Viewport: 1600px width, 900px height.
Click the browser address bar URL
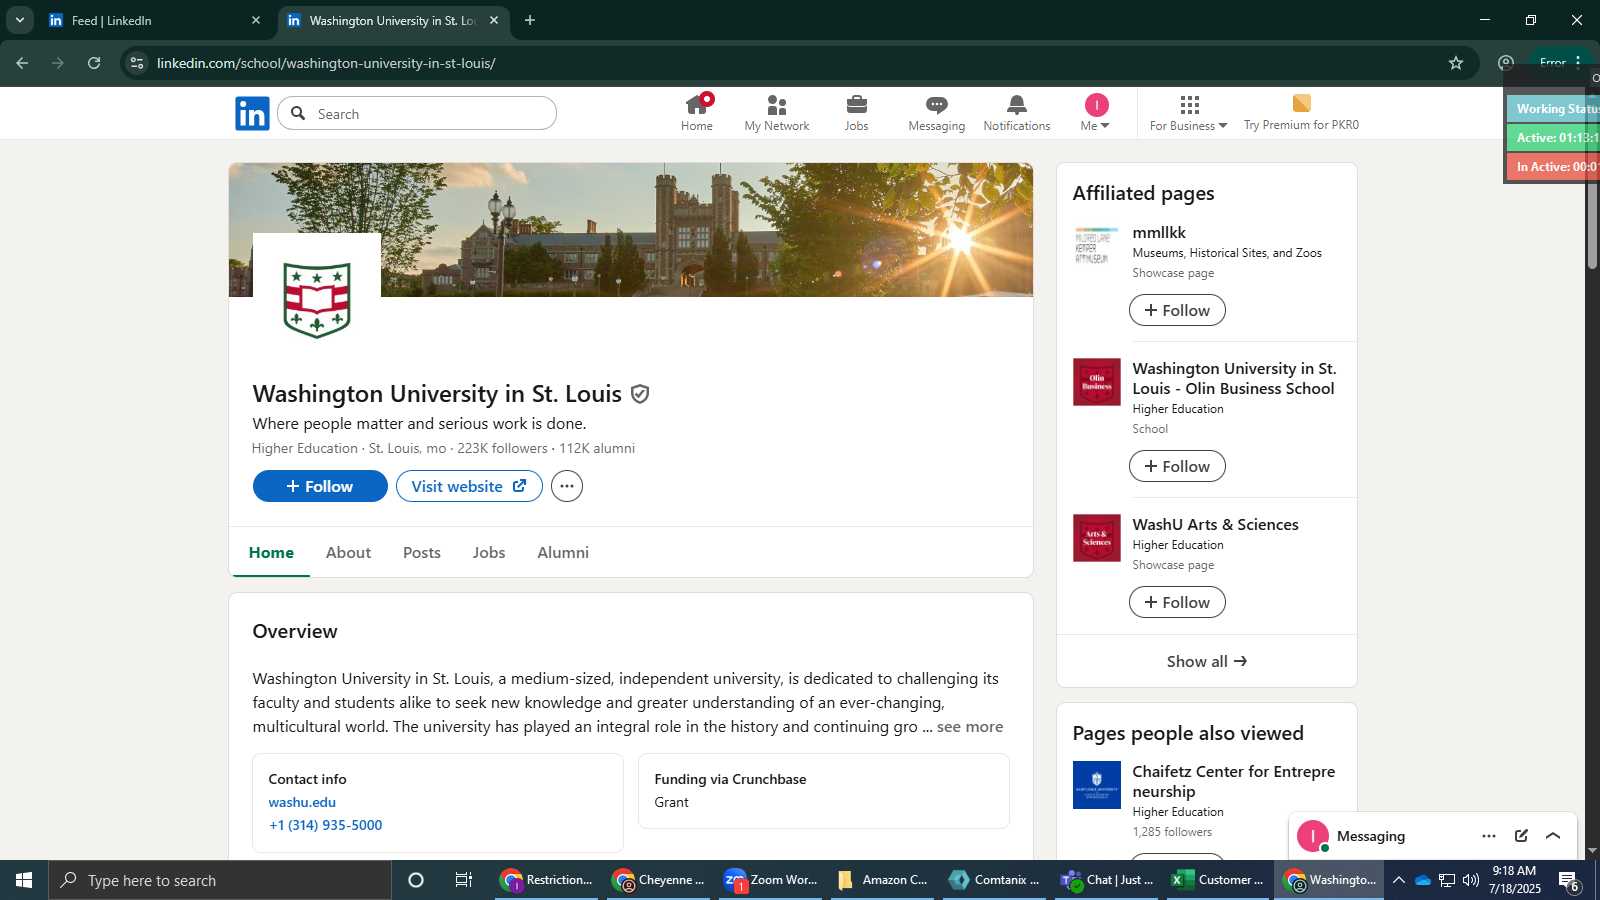326,63
